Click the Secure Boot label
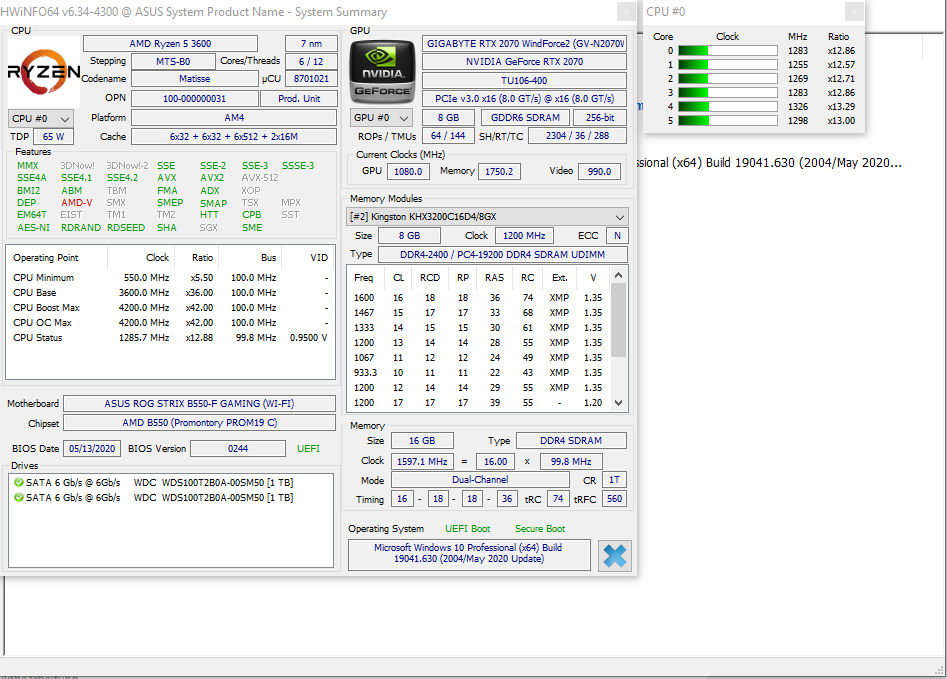This screenshot has width=947, height=679. pos(540,529)
